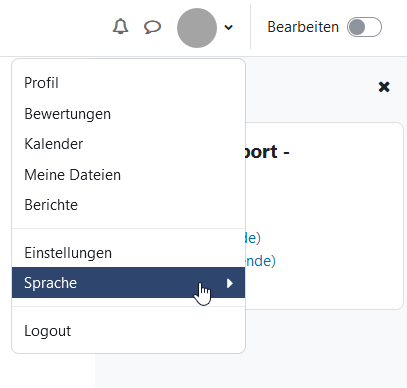Click the blue link ending in "de)"

253,238
